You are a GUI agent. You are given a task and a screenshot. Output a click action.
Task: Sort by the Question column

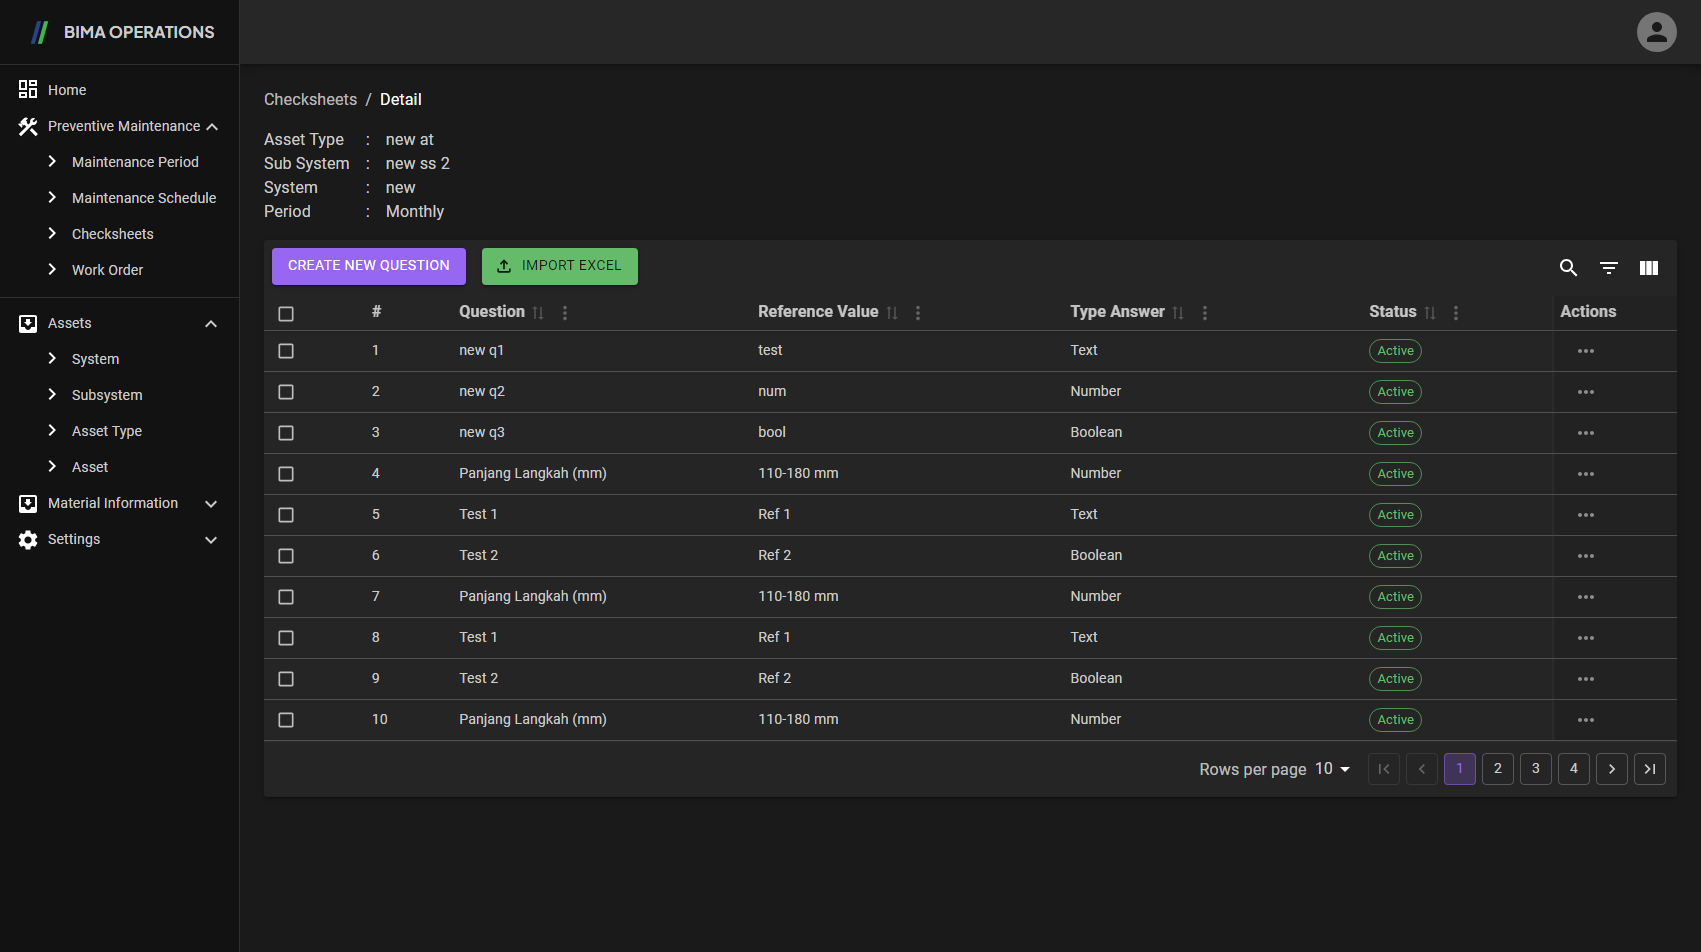tap(538, 313)
